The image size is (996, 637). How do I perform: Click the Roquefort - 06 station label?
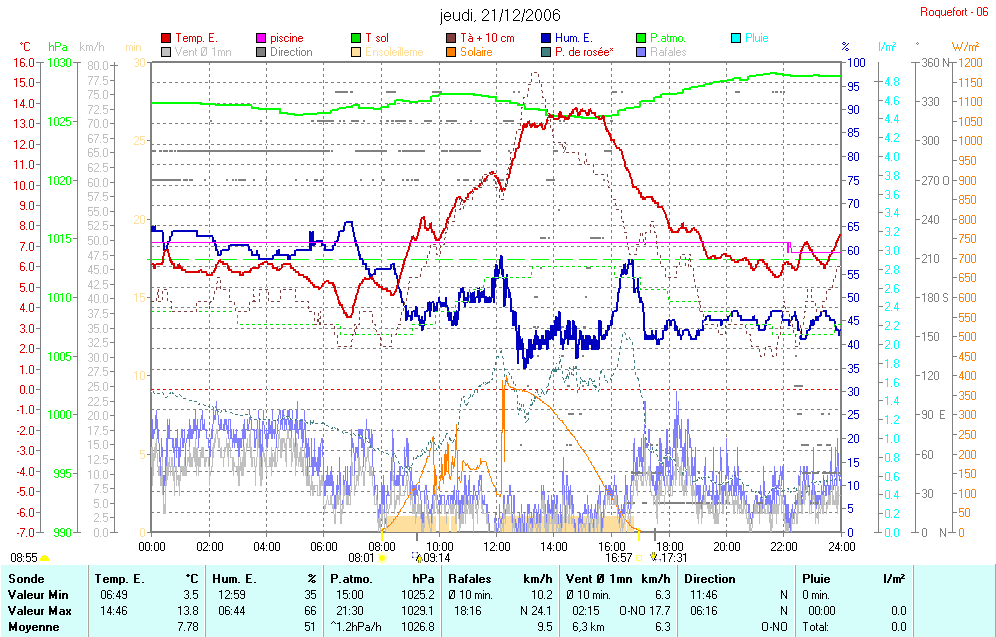click(954, 12)
